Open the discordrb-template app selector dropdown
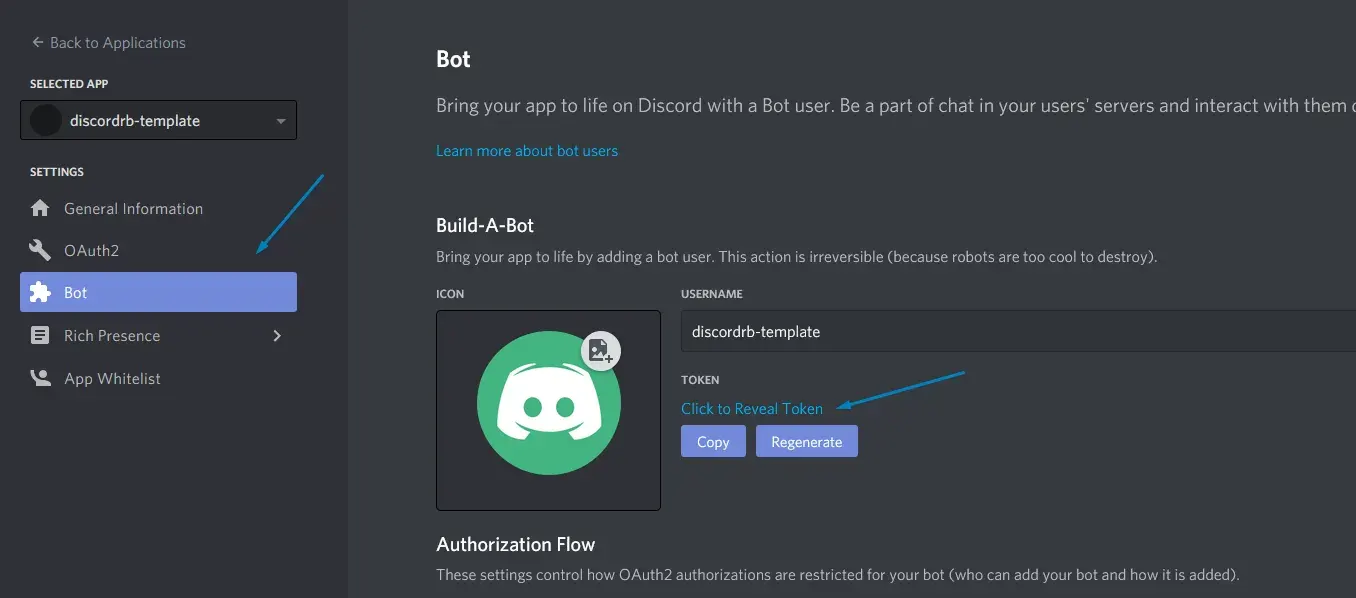This screenshot has height=598, width=1356. (x=158, y=119)
